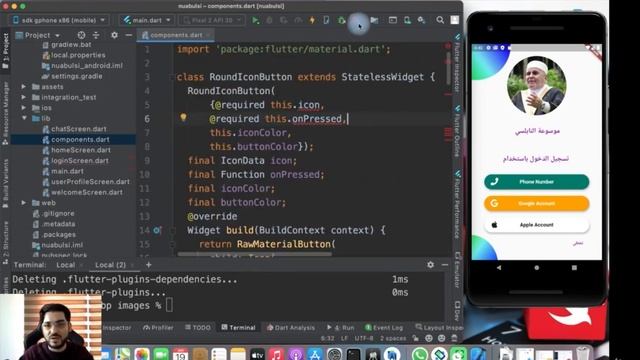Open WhatsApp in the Dock

click(420, 353)
